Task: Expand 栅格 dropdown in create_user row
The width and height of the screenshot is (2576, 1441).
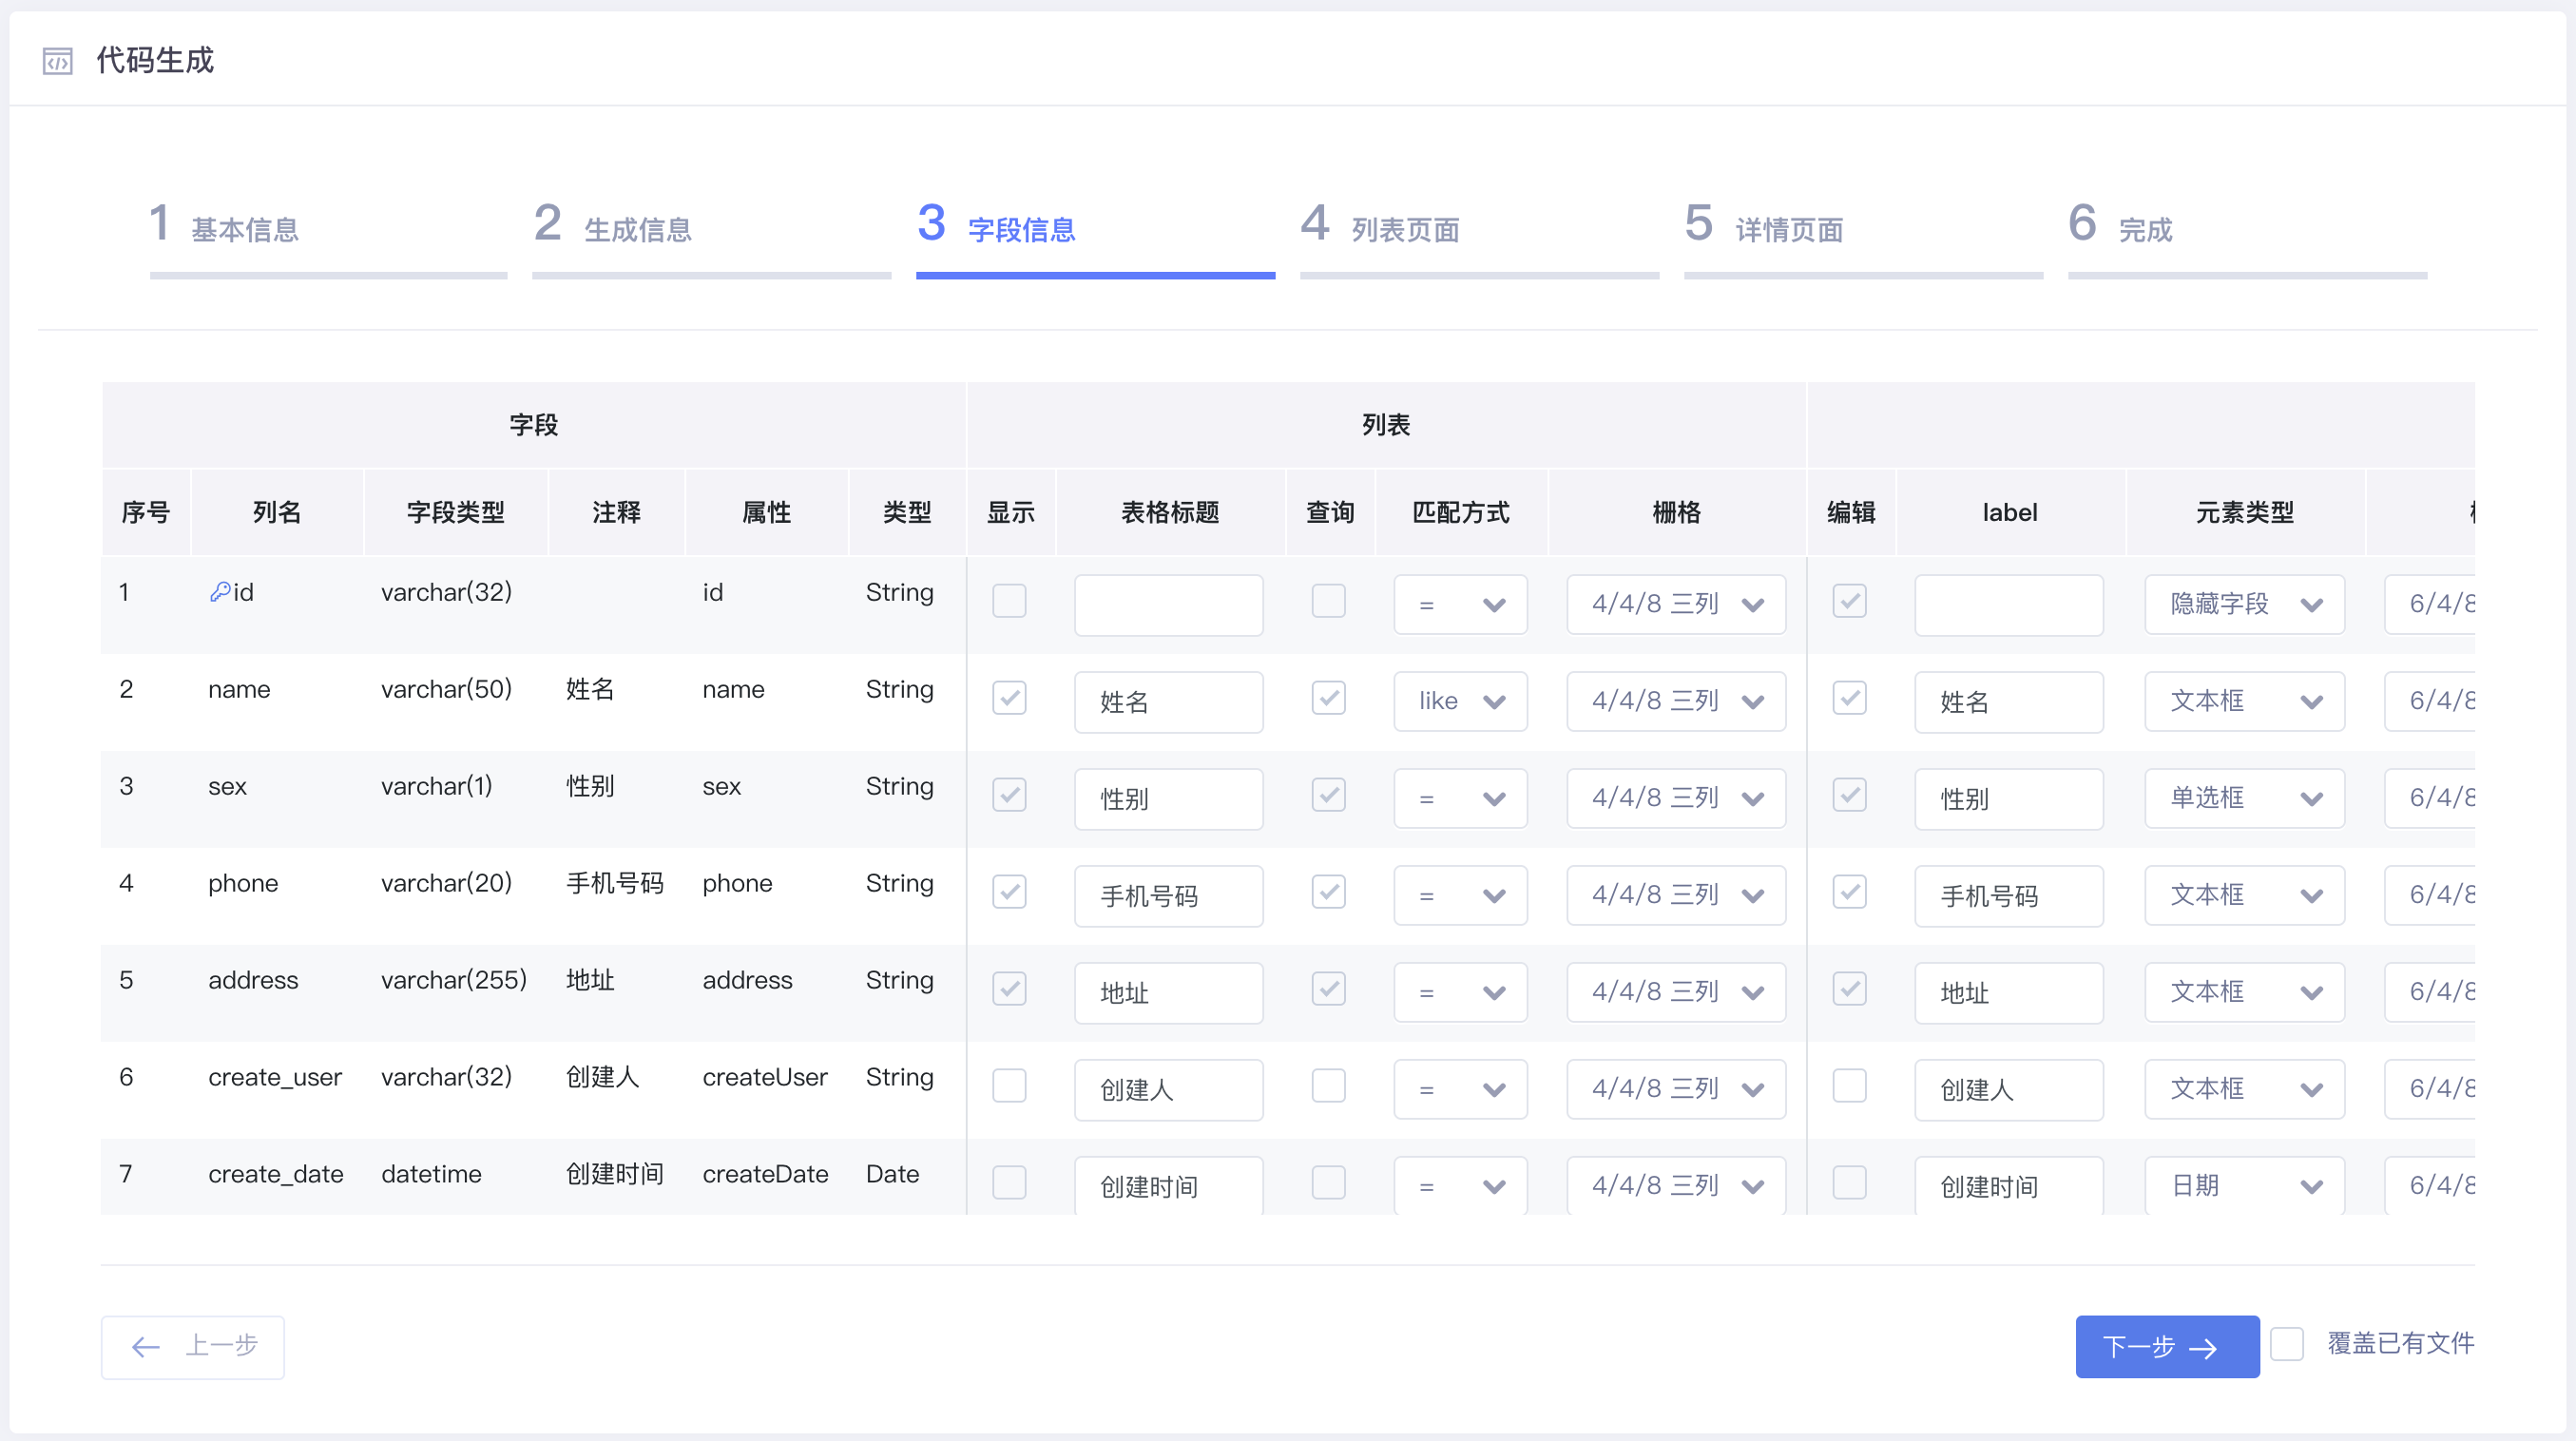Action: [x=1676, y=1090]
